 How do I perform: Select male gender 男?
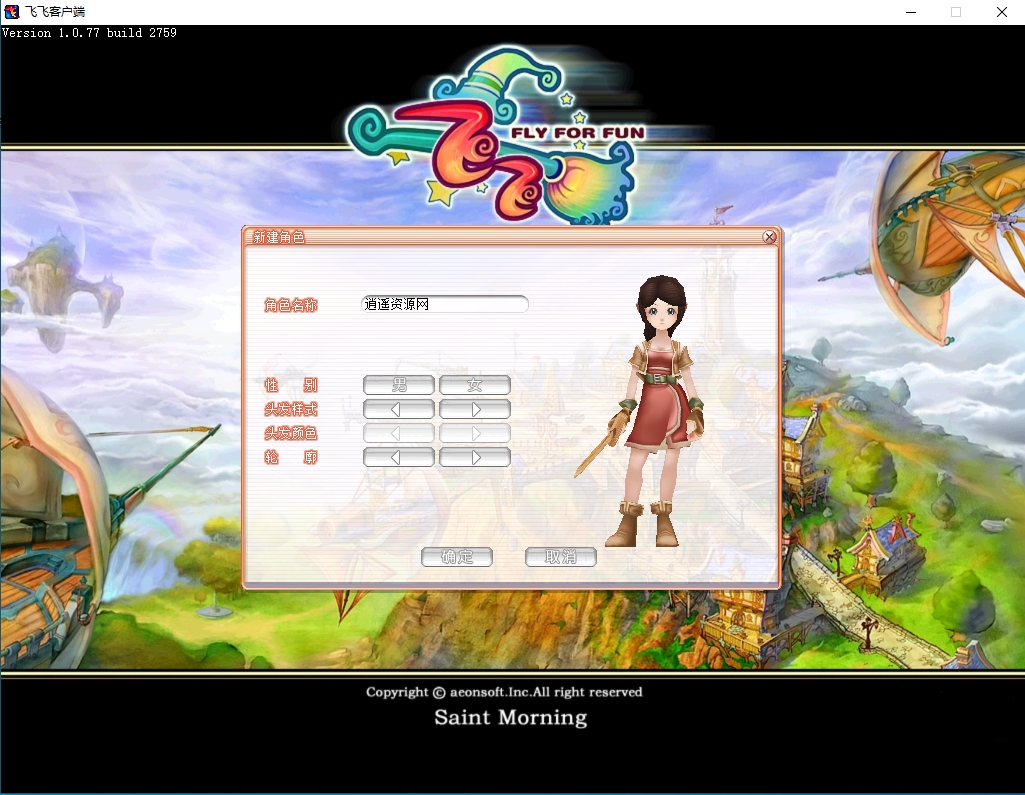click(399, 385)
